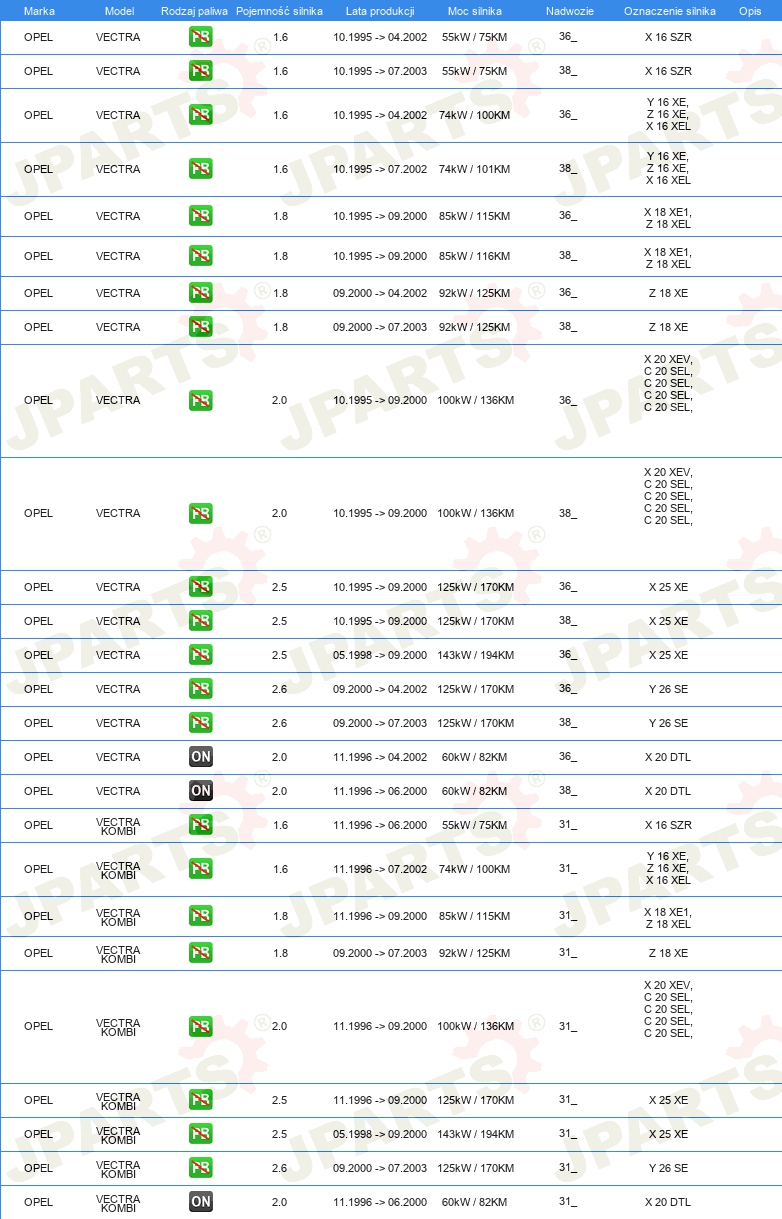Screen dimensions: 782x1219
Task: Select ON diesel icon of Vectra X 20 DTL 38_ row
Action: [x=200, y=791]
